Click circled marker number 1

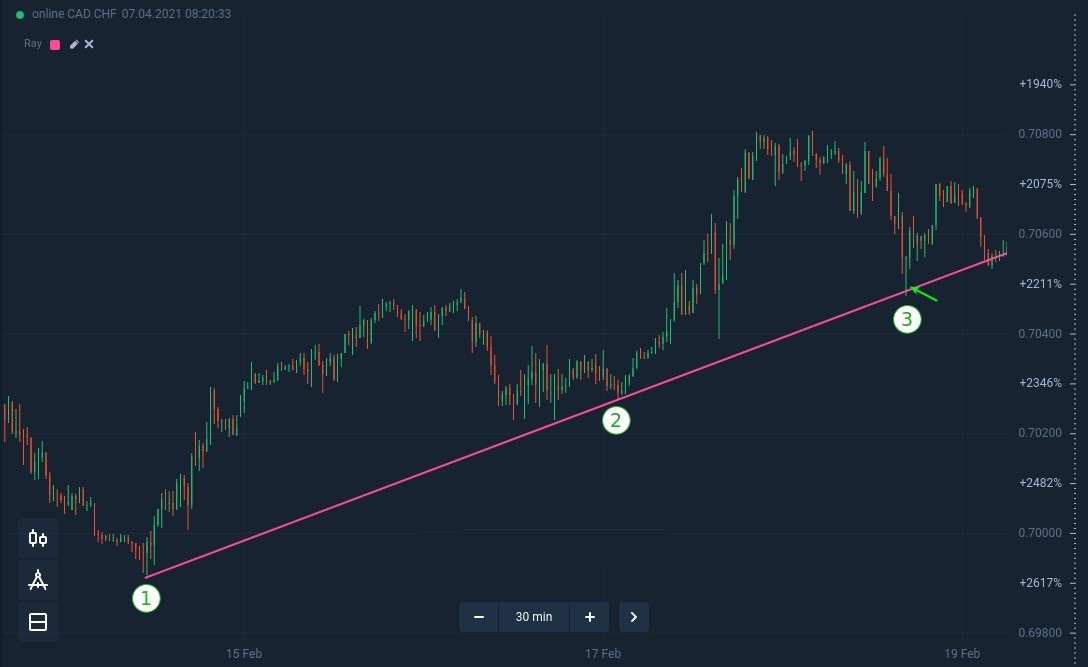(146, 598)
